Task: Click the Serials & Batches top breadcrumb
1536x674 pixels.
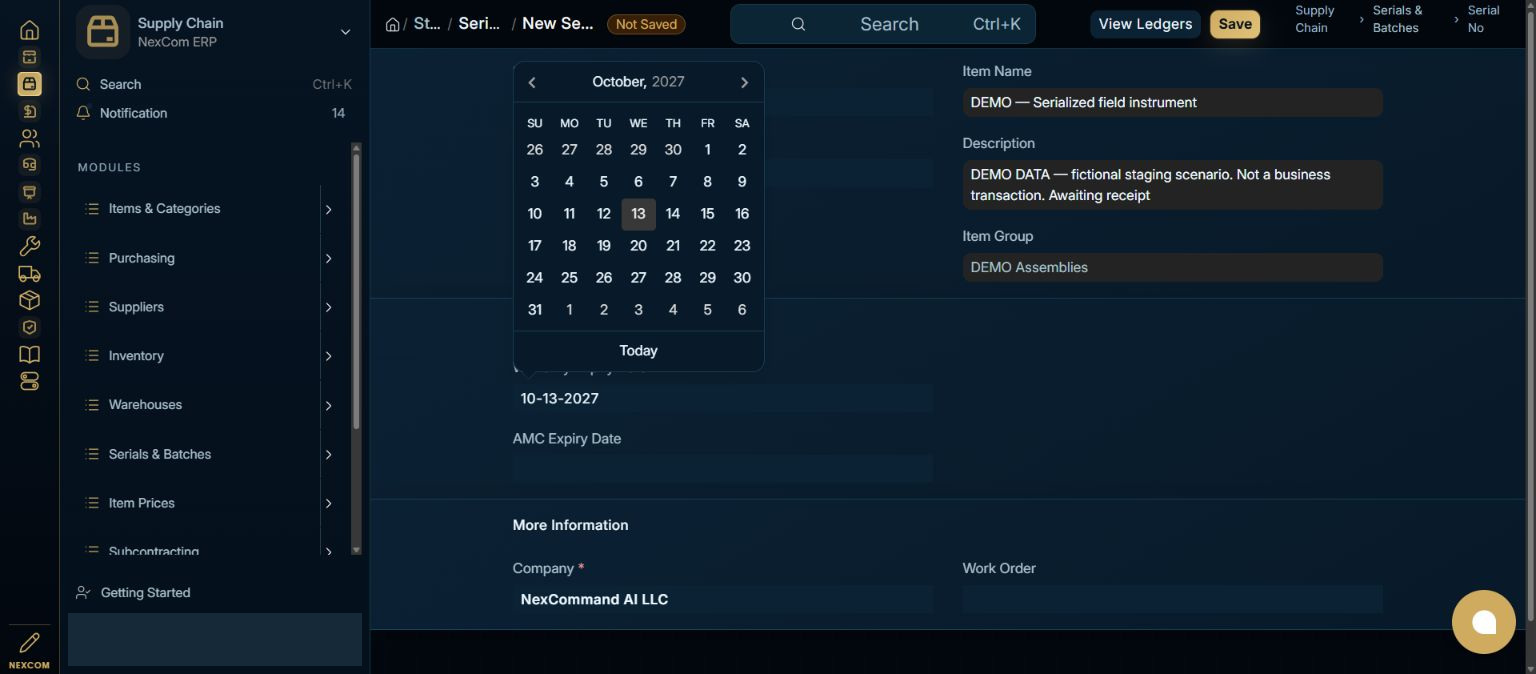Action: (x=1396, y=19)
